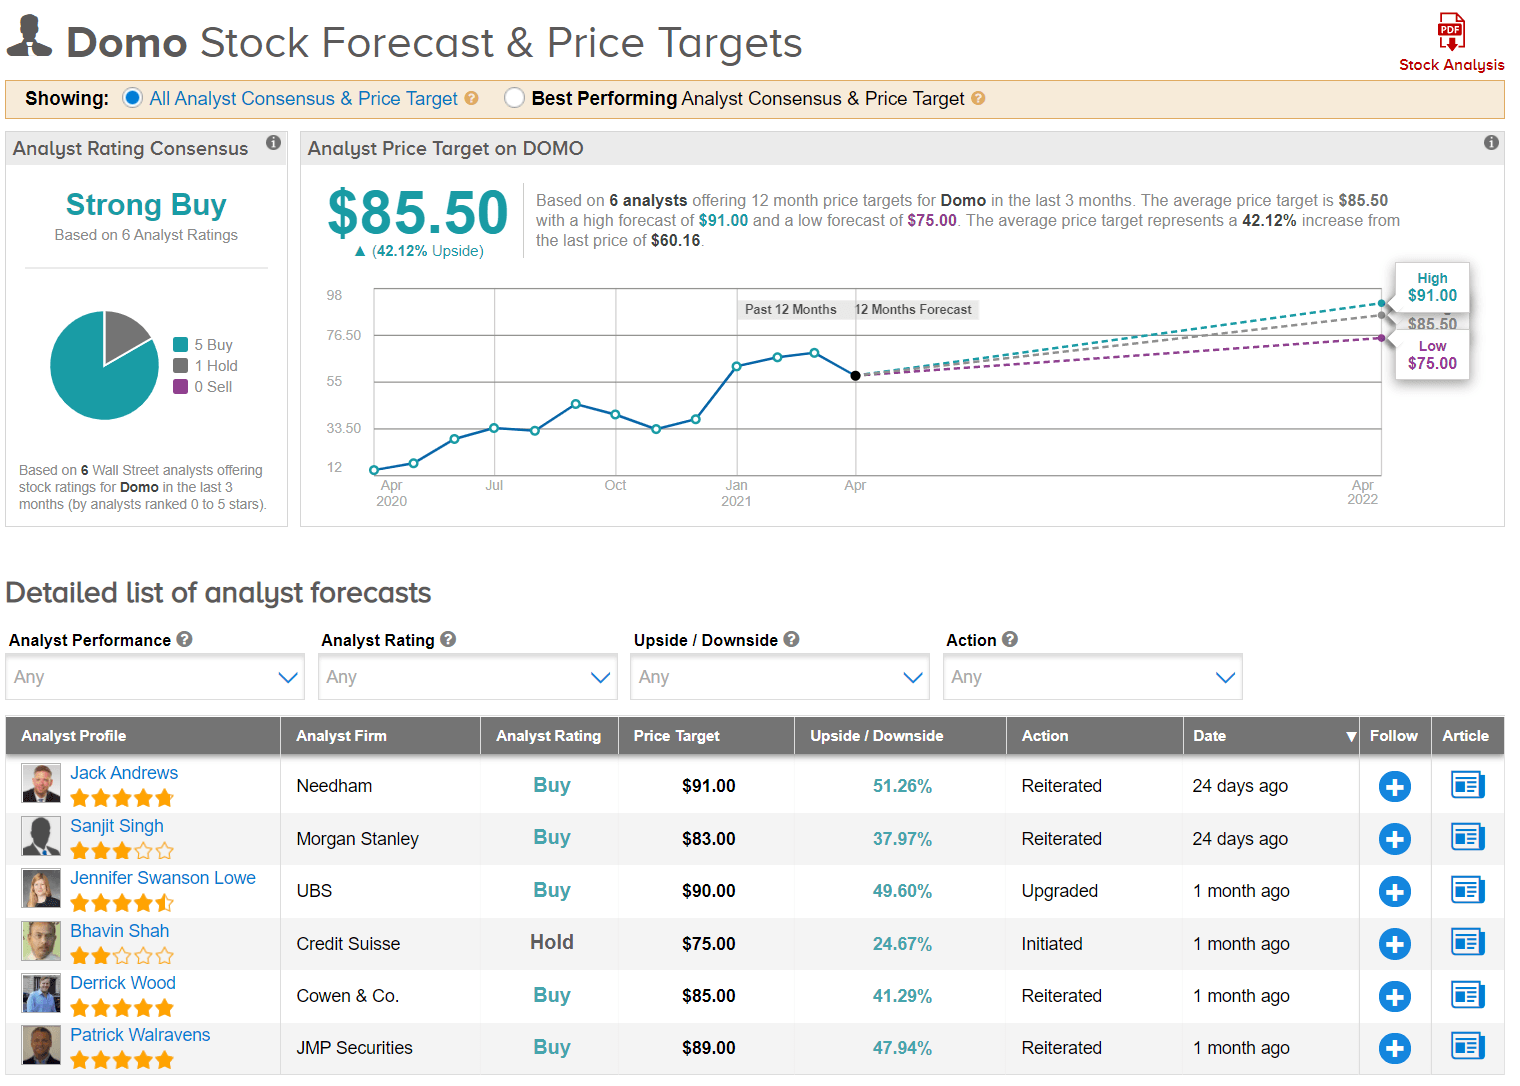Click the black last-price point on chart
Screen dimensions: 1520x1086
[x=855, y=376]
